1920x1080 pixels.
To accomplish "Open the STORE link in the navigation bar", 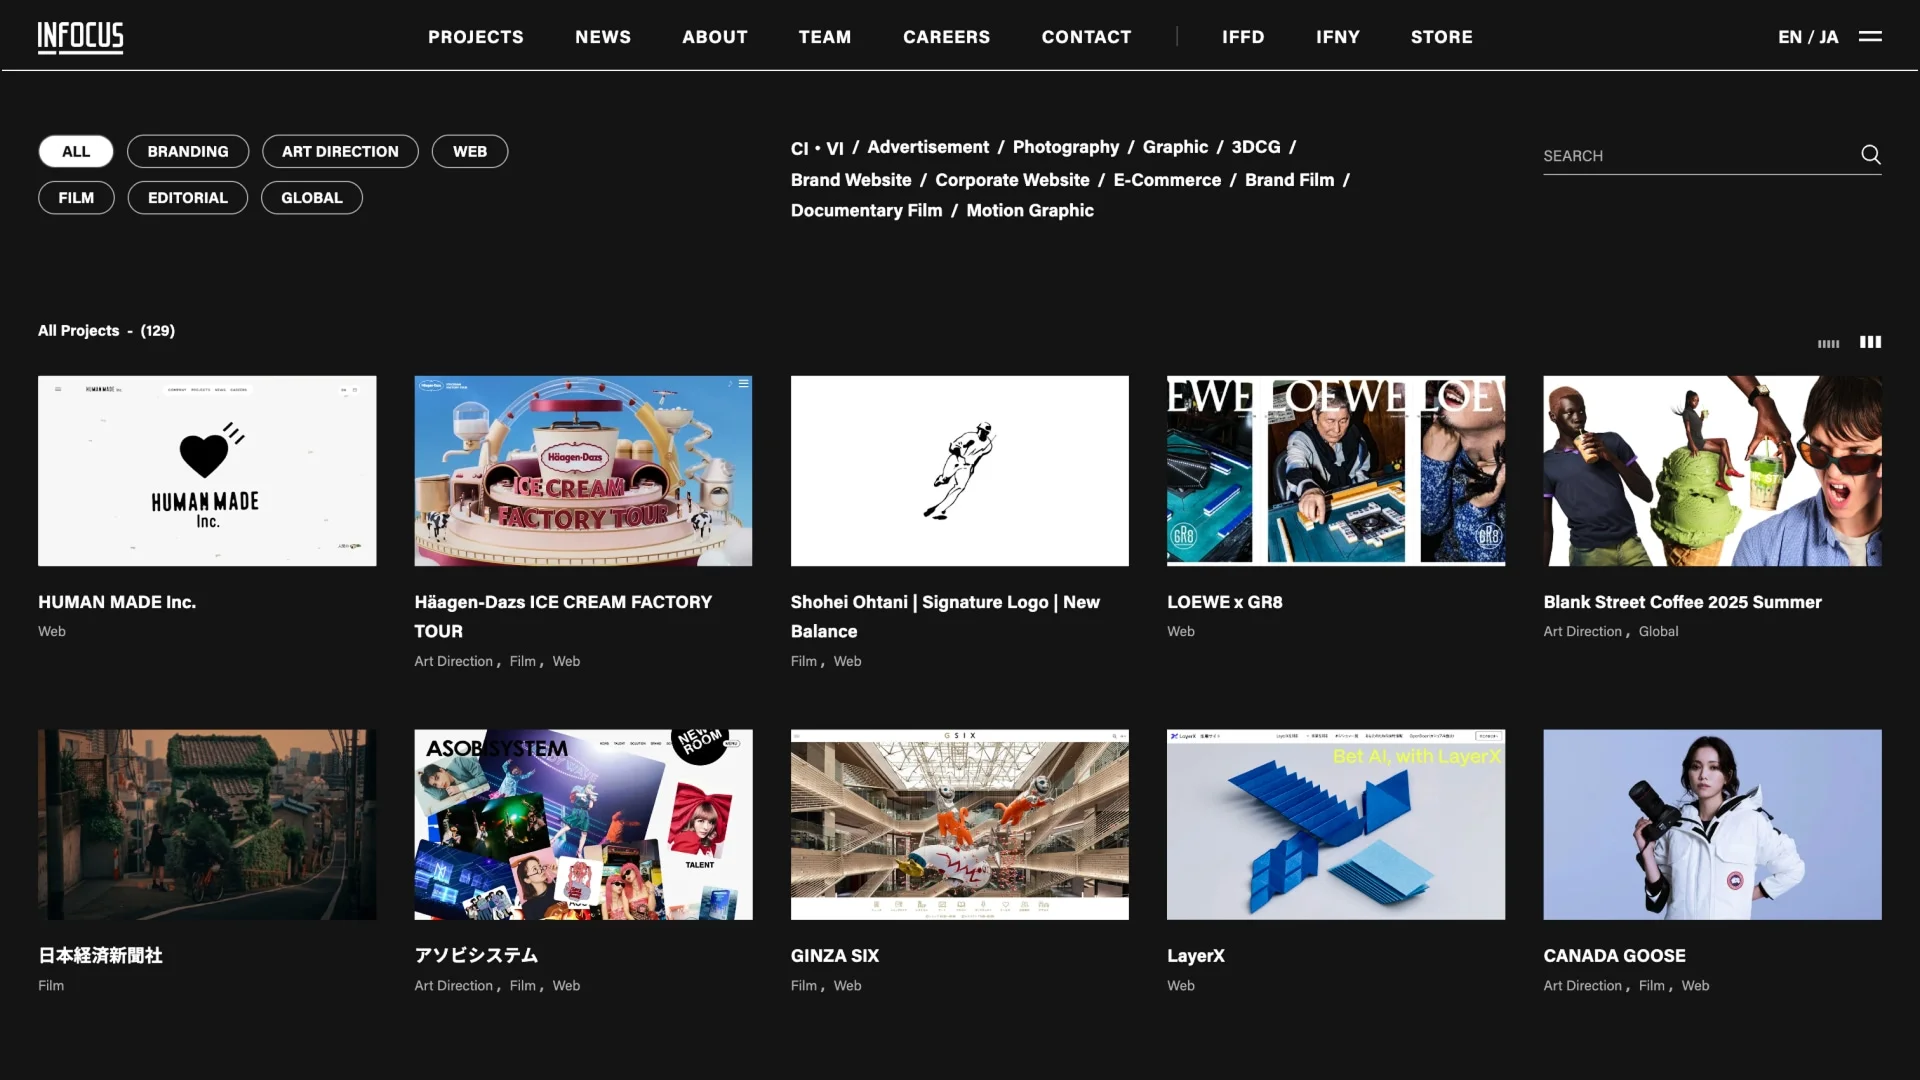I will [x=1441, y=37].
